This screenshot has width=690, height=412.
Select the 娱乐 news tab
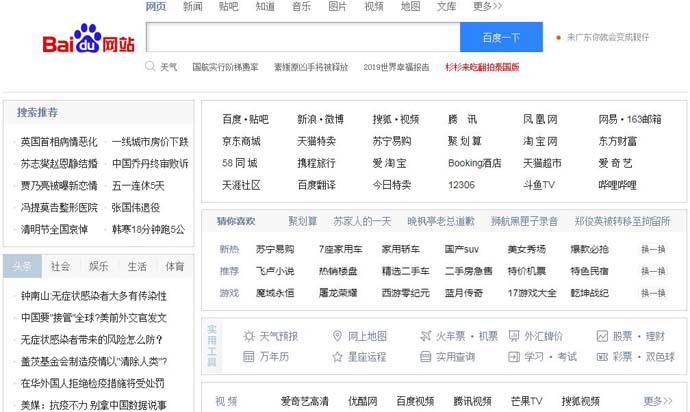pyautogui.click(x=99, y=266)
